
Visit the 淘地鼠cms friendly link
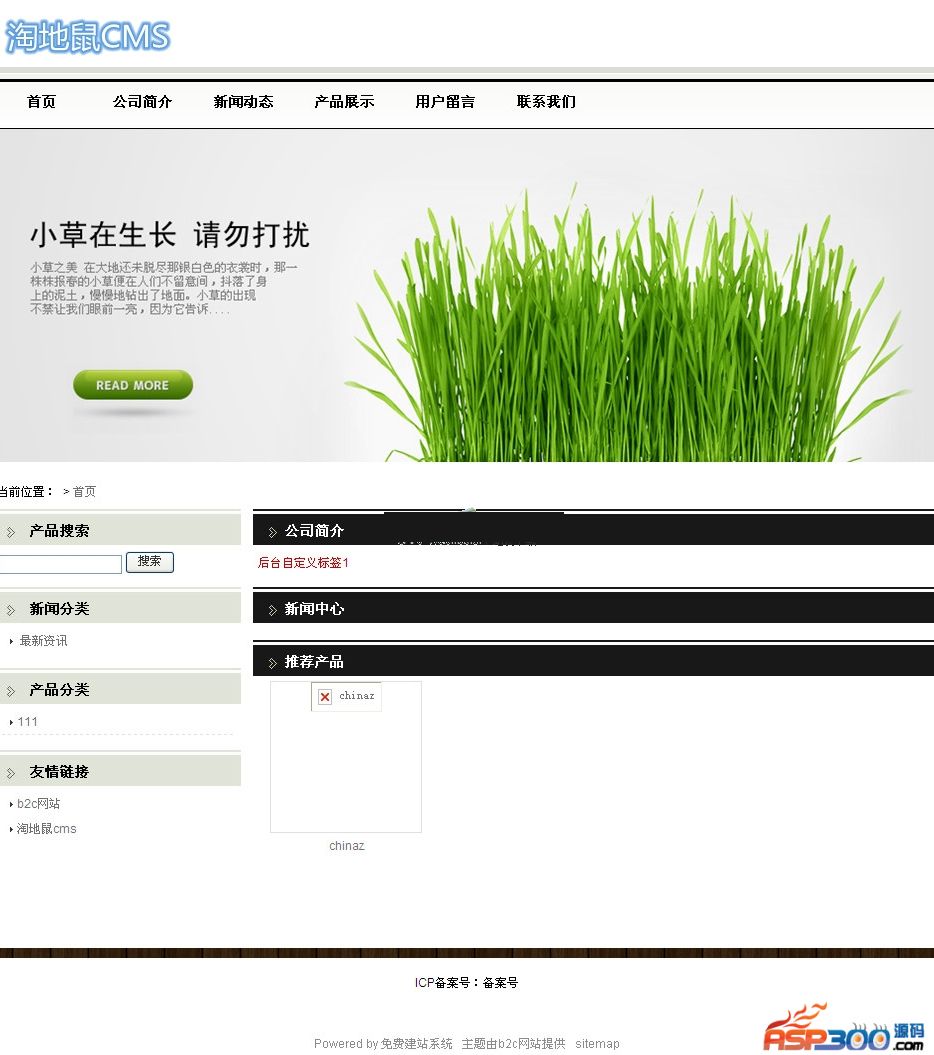tap(46, 829)
